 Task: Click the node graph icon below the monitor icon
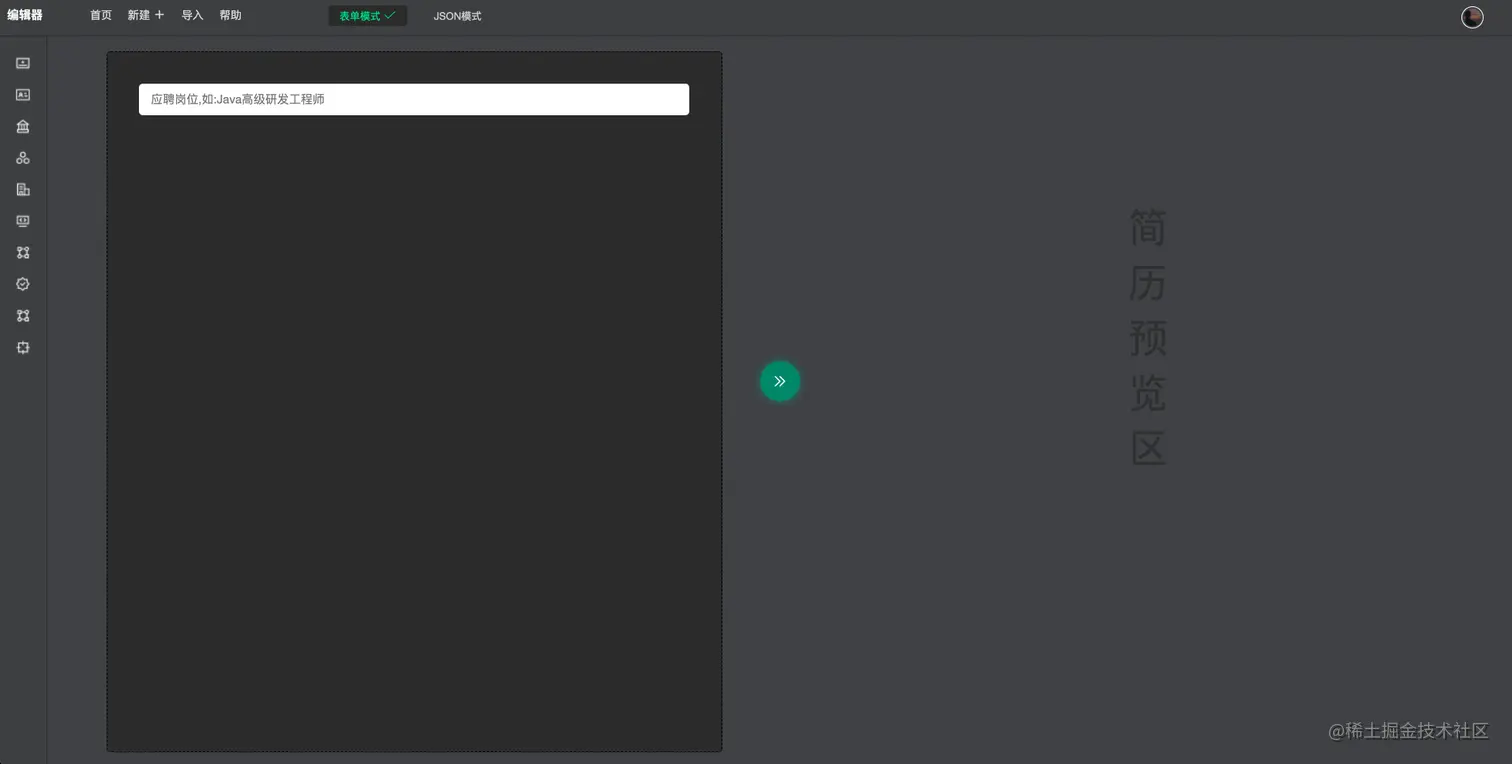click(x=23, y=253)
